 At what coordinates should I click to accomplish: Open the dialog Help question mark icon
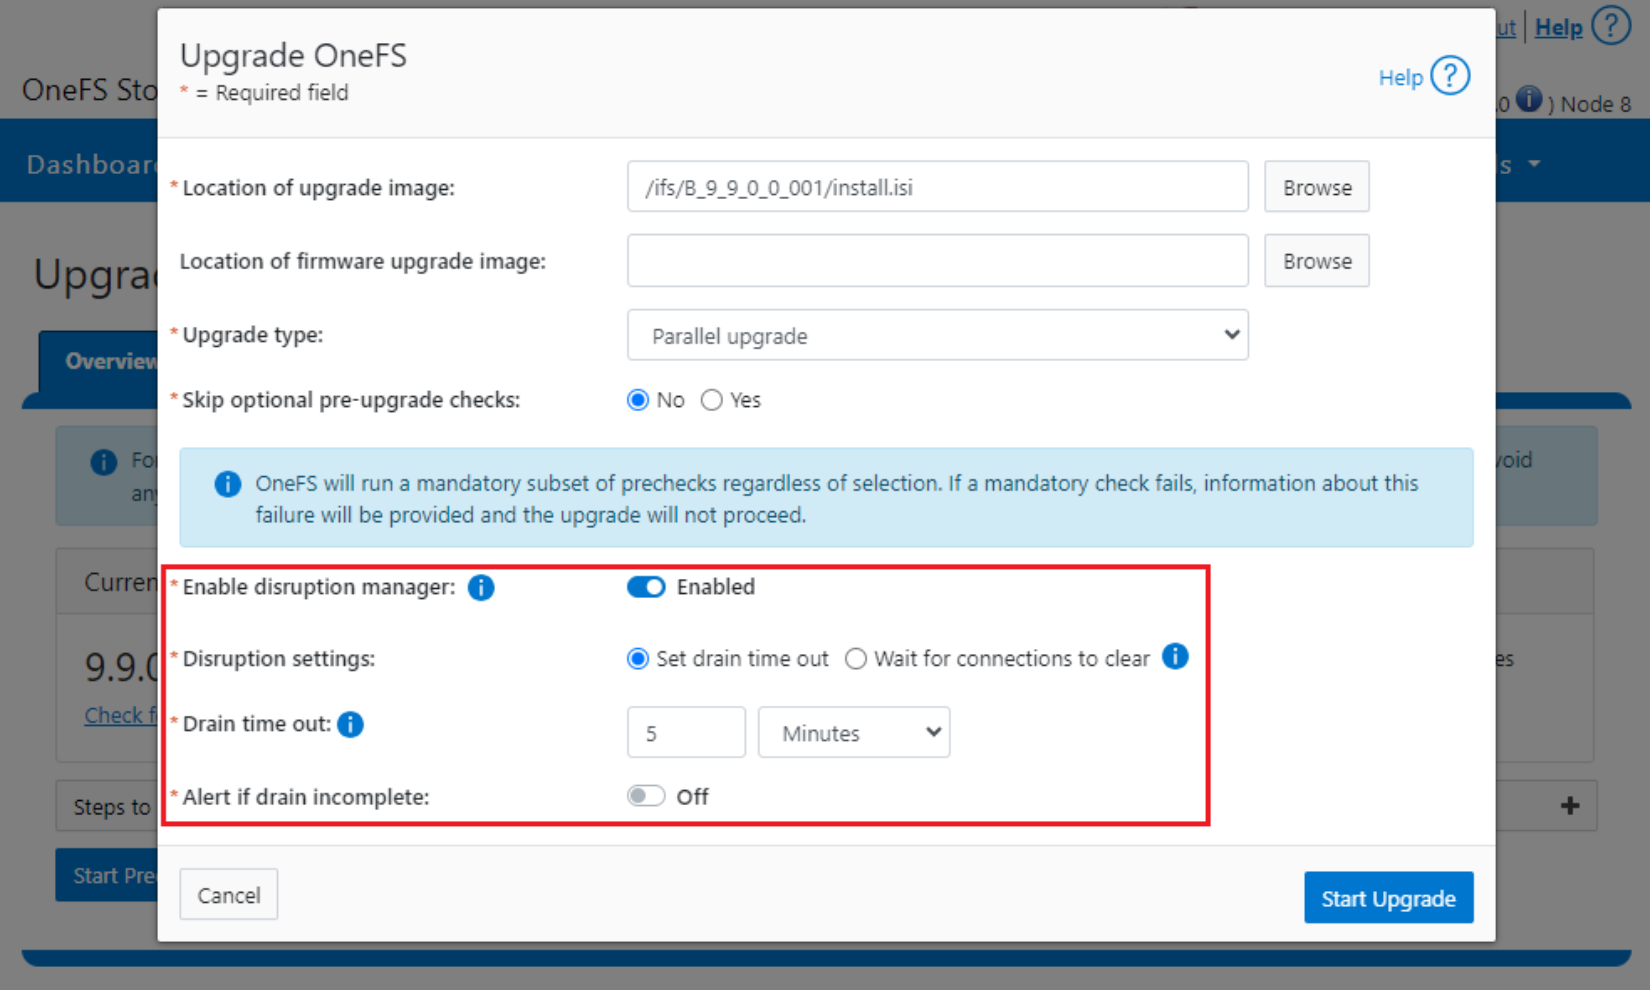1450,76
